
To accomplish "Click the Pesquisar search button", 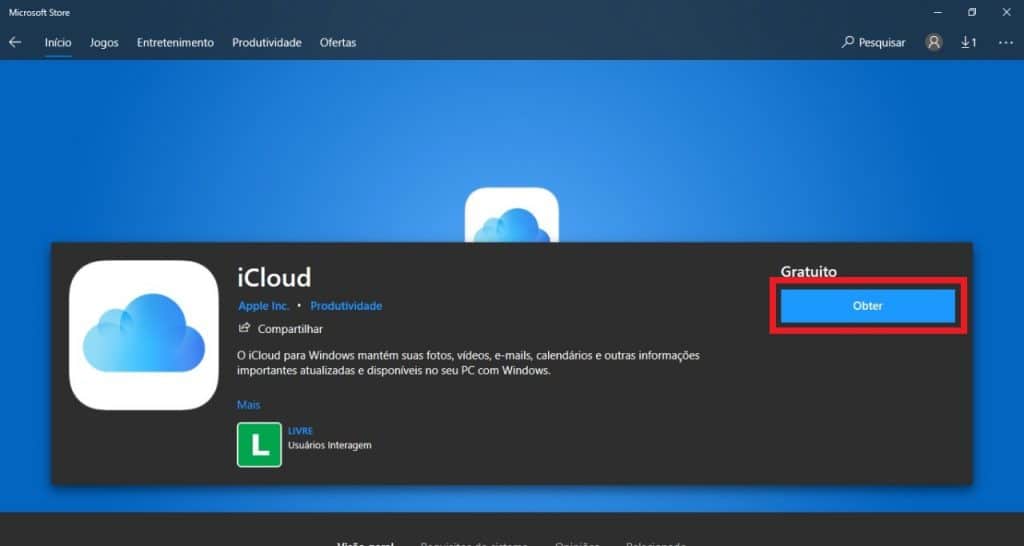I will click(x=873, y=42).
